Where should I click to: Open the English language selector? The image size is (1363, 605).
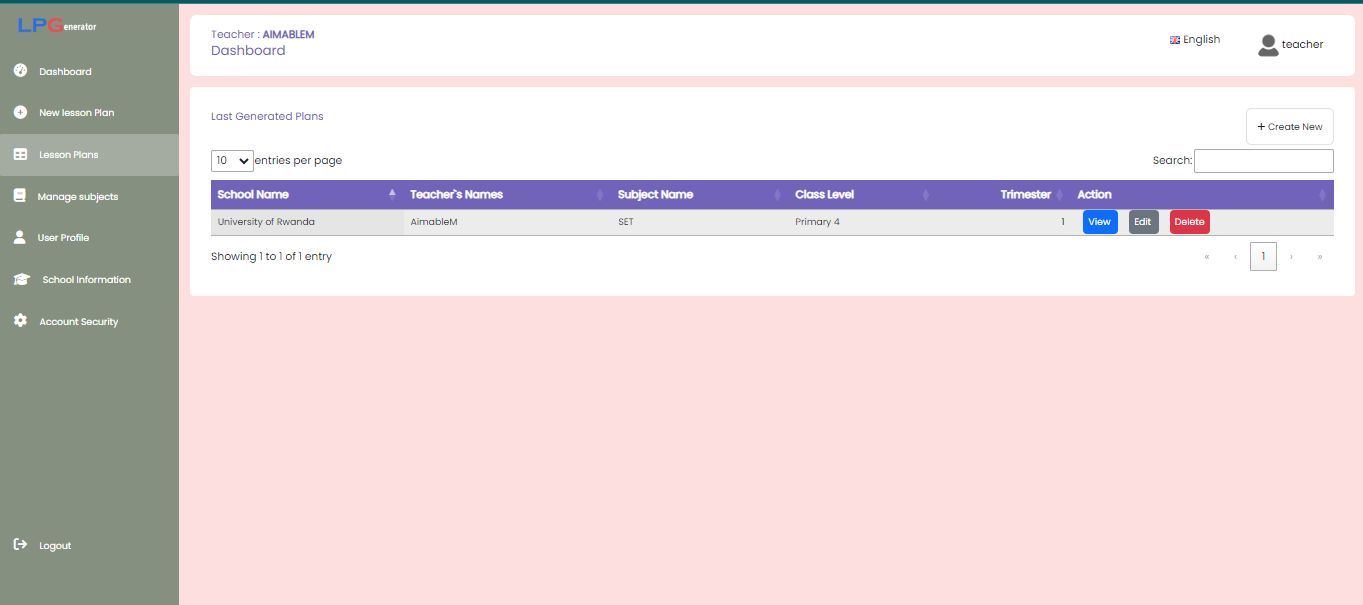pos(1195,40)
